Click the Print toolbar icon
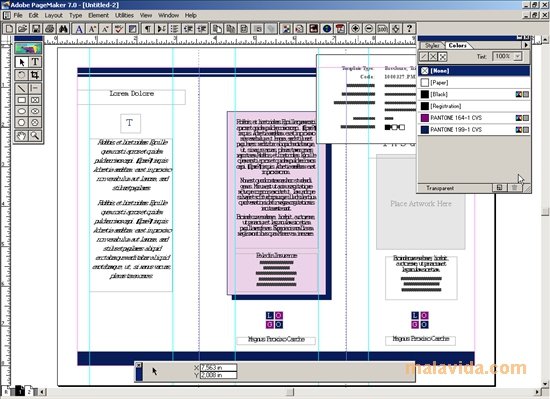Viewport: 550px width, 399px height. 49,29
